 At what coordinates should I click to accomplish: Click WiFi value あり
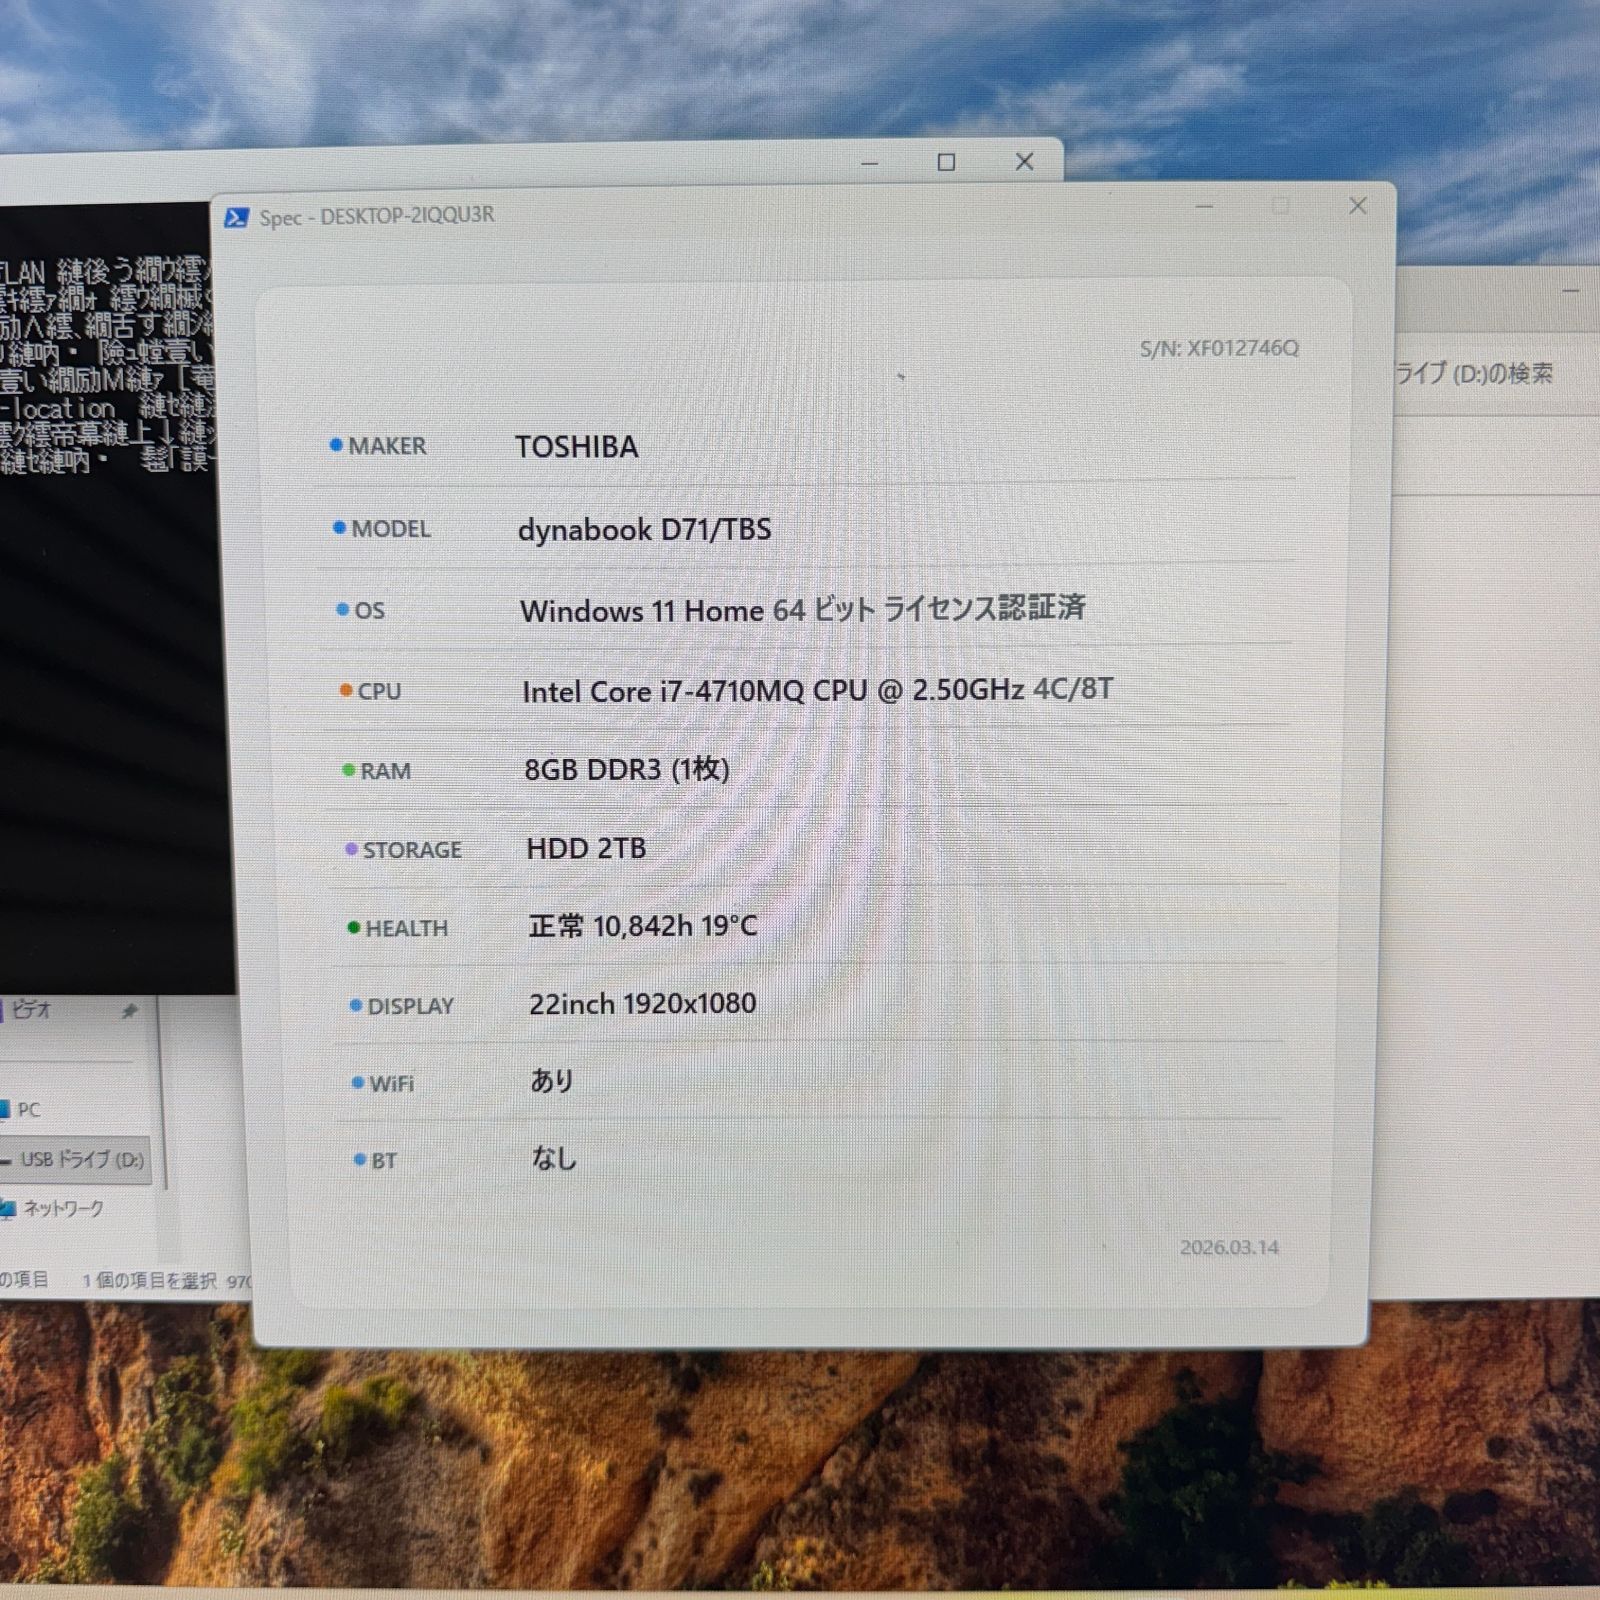[552, 1081]
